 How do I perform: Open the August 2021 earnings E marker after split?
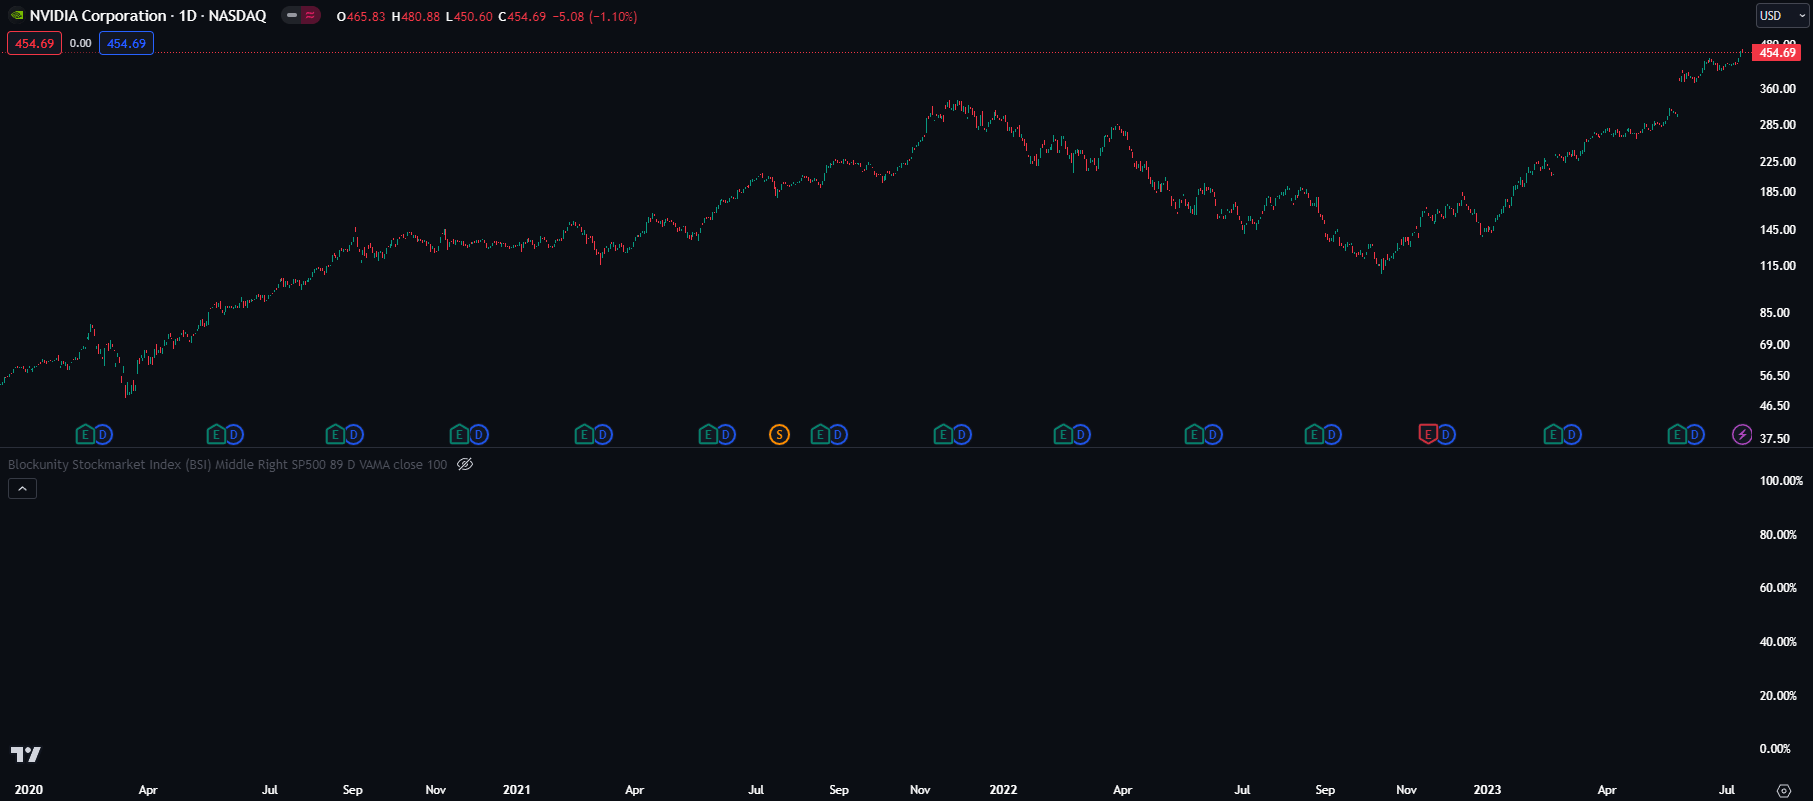pos(820,435)
